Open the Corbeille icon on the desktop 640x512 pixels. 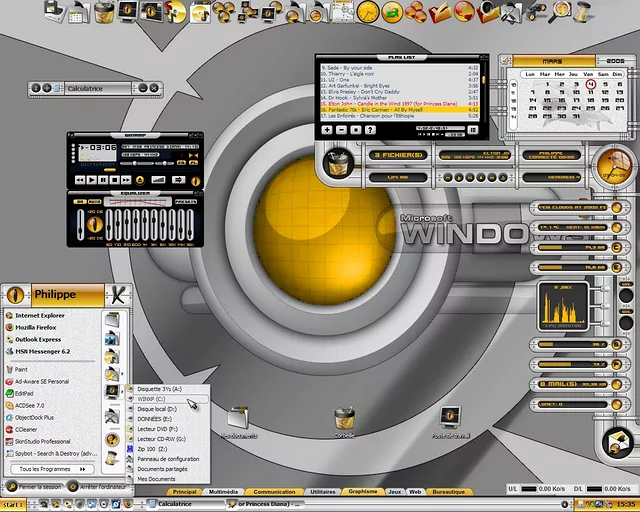(345, 418)
